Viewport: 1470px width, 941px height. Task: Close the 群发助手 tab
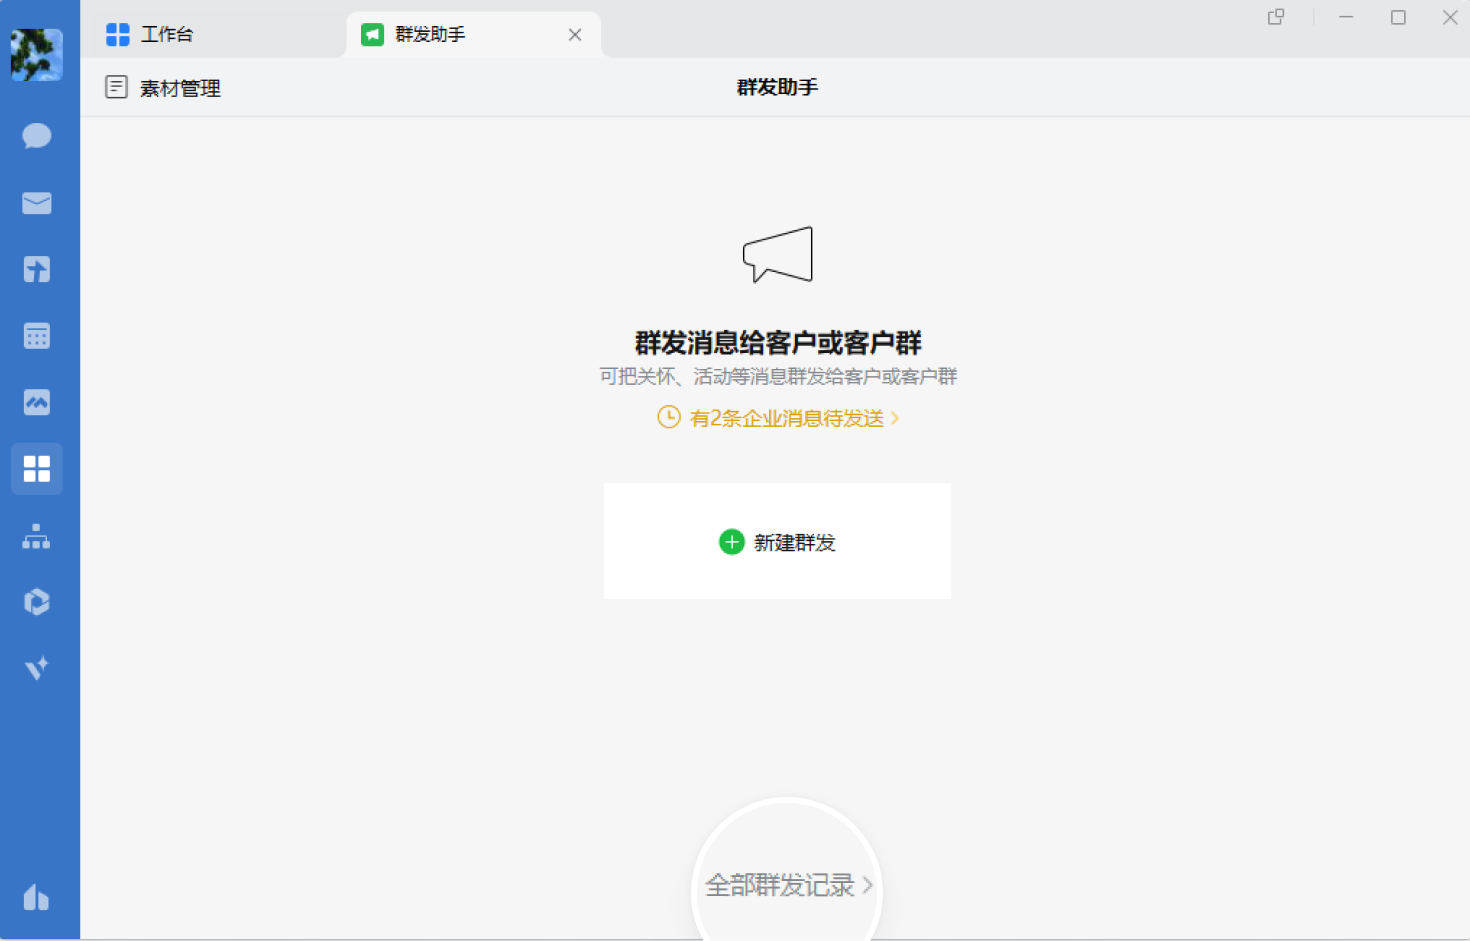point(575,35)
